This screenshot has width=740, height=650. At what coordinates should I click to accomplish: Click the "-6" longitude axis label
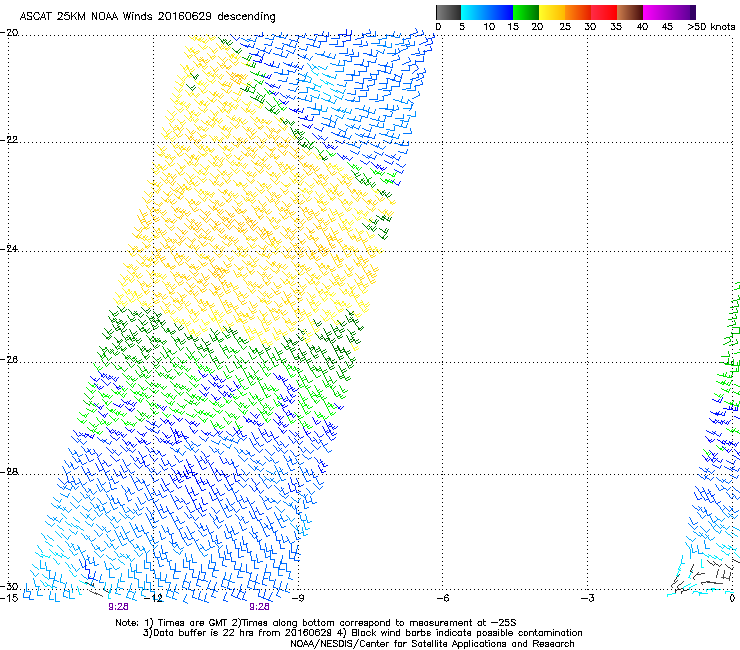pos(442,598)
